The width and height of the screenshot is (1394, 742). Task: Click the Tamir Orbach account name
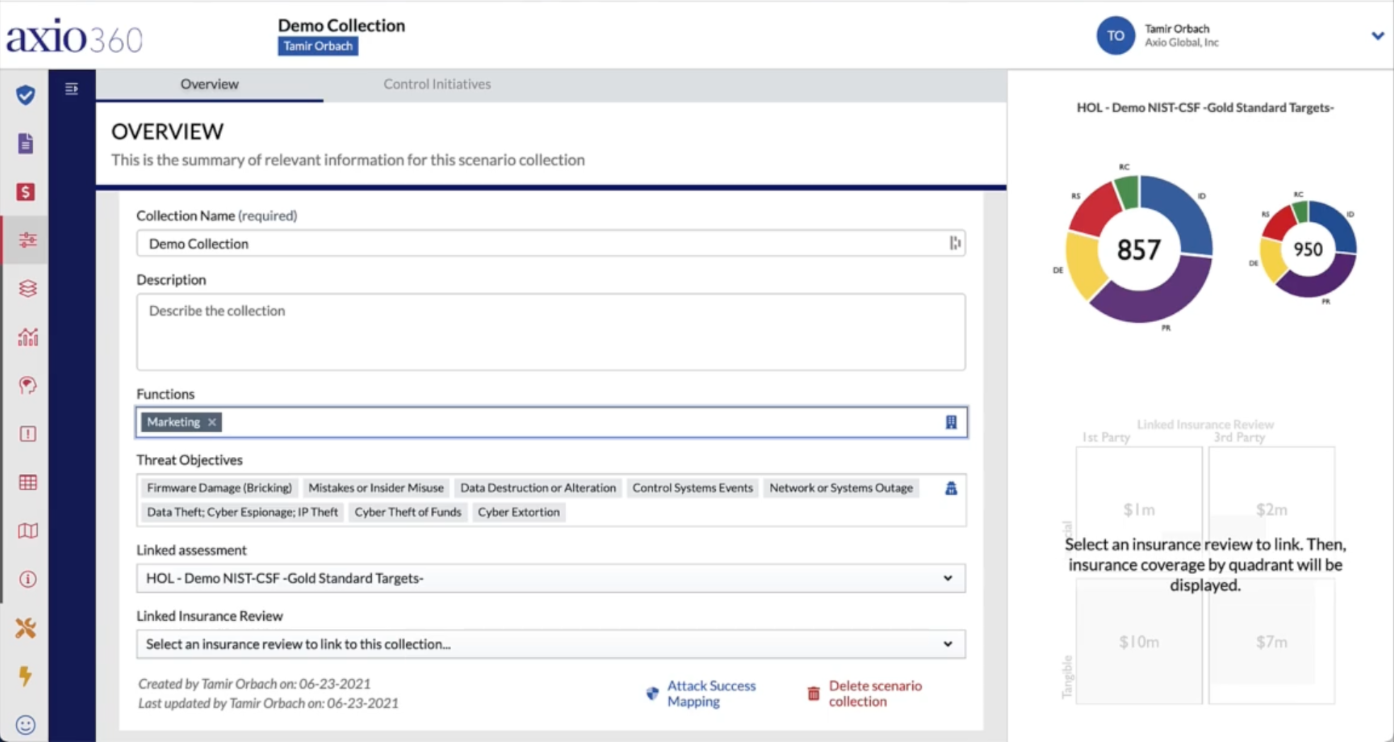[1177, 29]
